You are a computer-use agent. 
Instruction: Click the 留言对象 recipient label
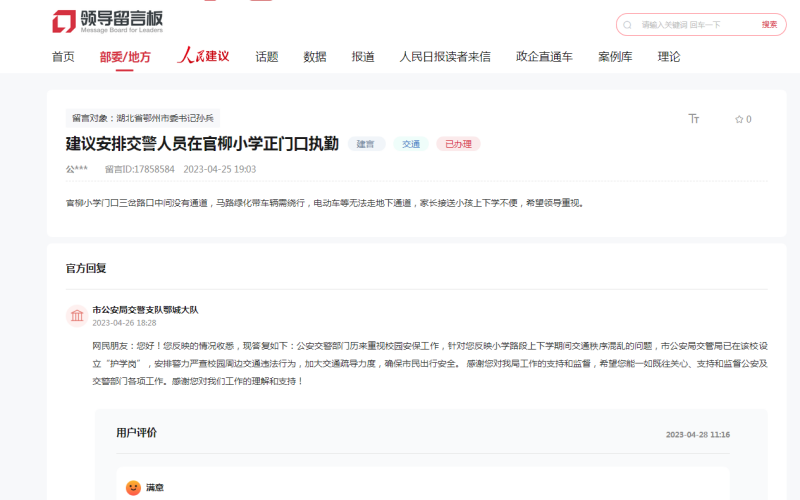coord(143,118)
